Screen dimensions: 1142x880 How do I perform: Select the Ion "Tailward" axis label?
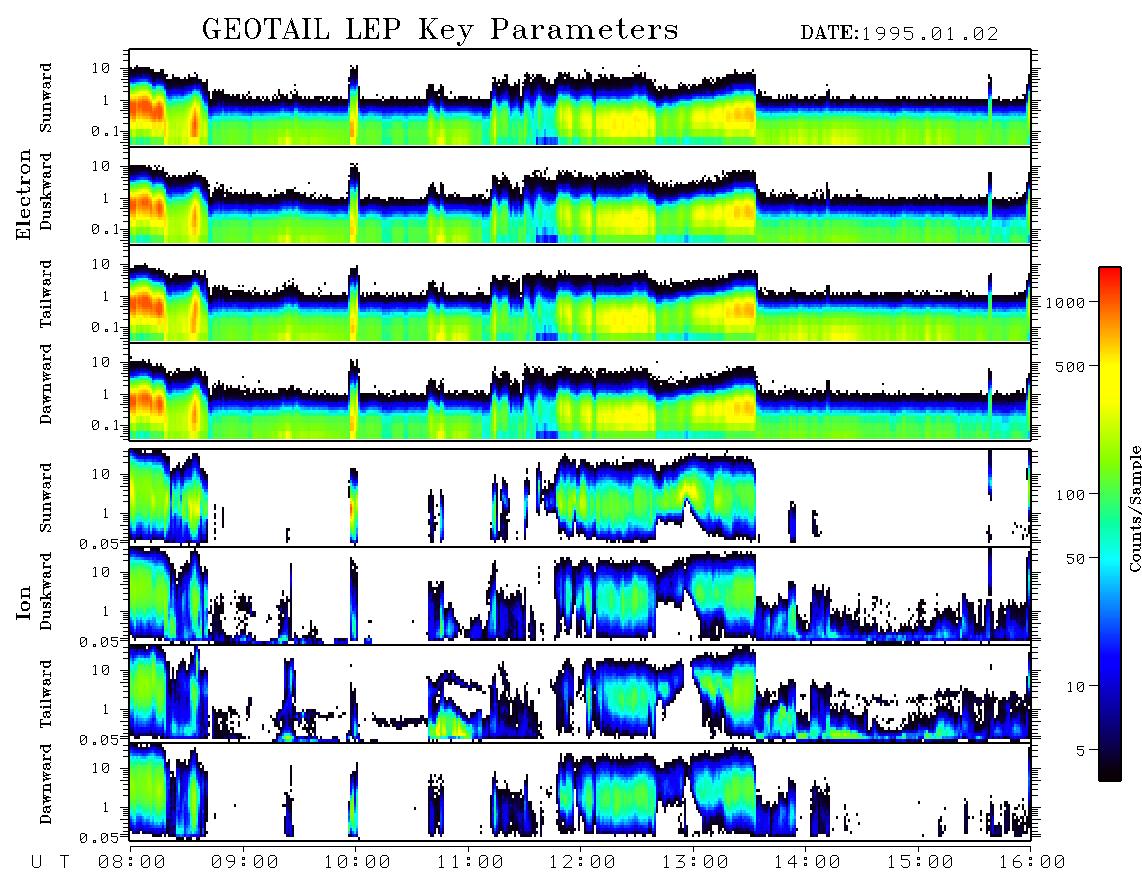[x=45, y=694]
